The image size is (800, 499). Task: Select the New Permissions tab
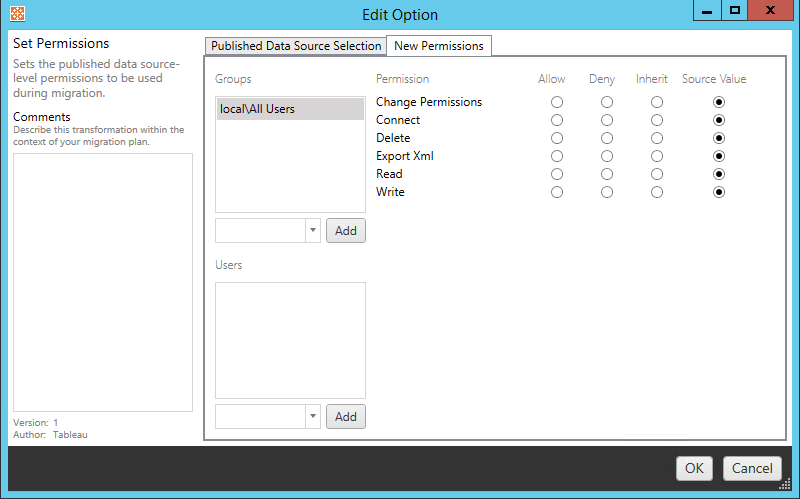438,46
